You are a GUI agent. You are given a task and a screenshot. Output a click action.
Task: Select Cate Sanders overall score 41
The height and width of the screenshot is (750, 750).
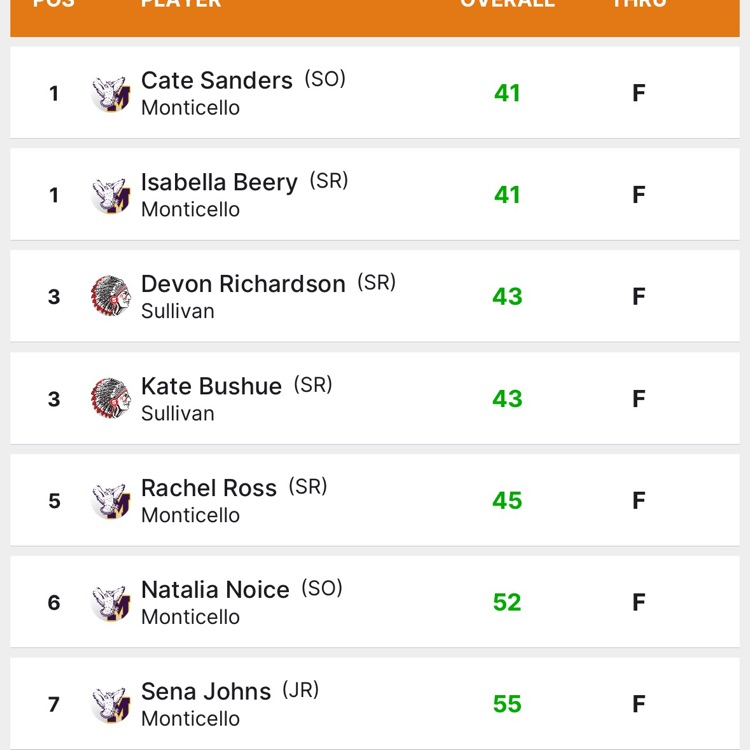pos(507,93)
